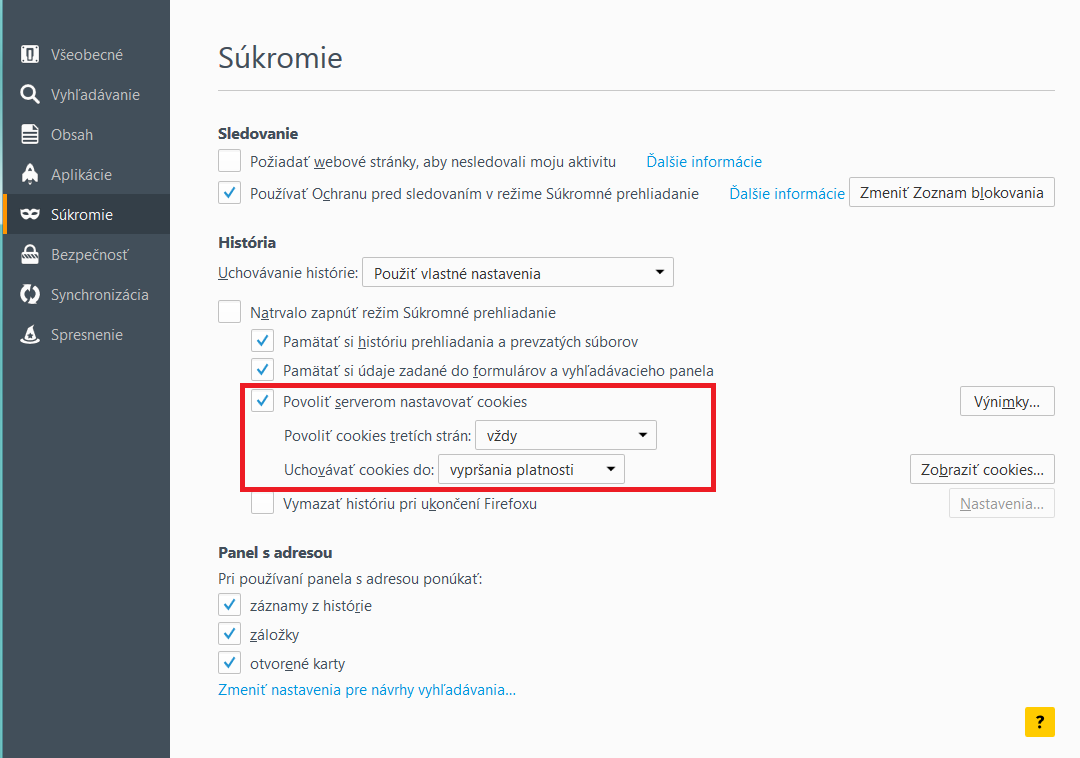The height and width of the screenshot is (758, 1080).
Task: Expand the Uchovávanie histórie dropdown
Action: pyautogui.click(x=518, y=273)
